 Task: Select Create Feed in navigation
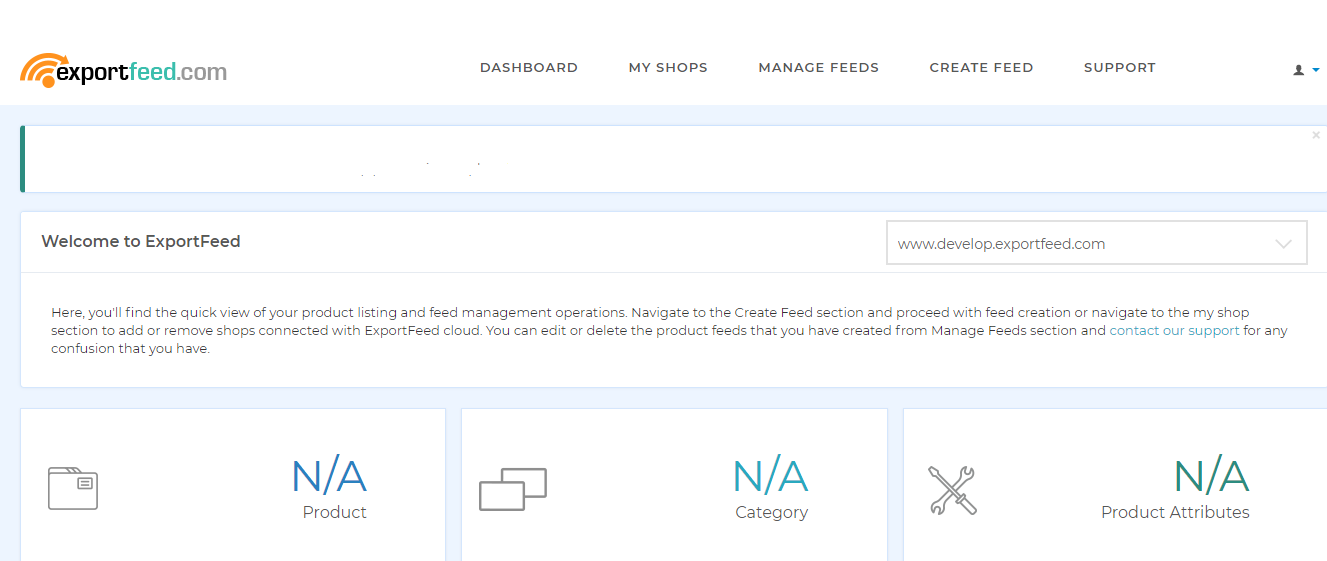click(x=981, y=68)
